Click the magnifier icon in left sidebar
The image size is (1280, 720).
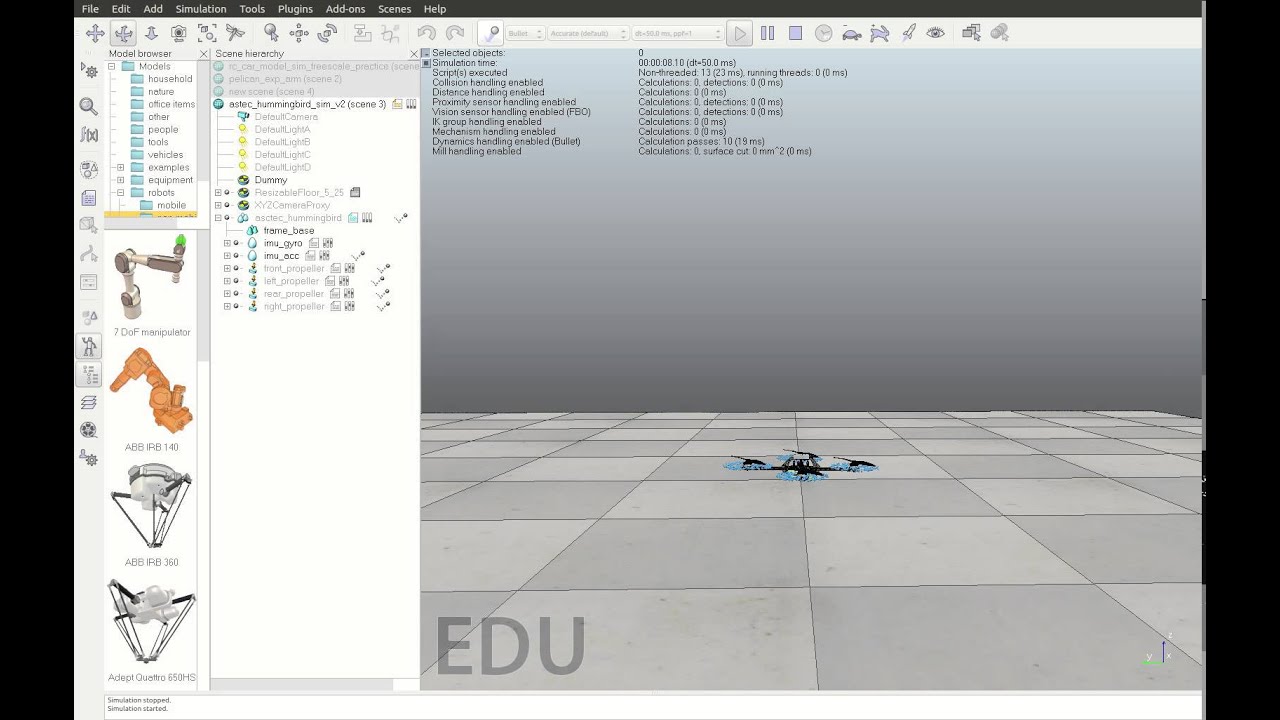point(89,106)
